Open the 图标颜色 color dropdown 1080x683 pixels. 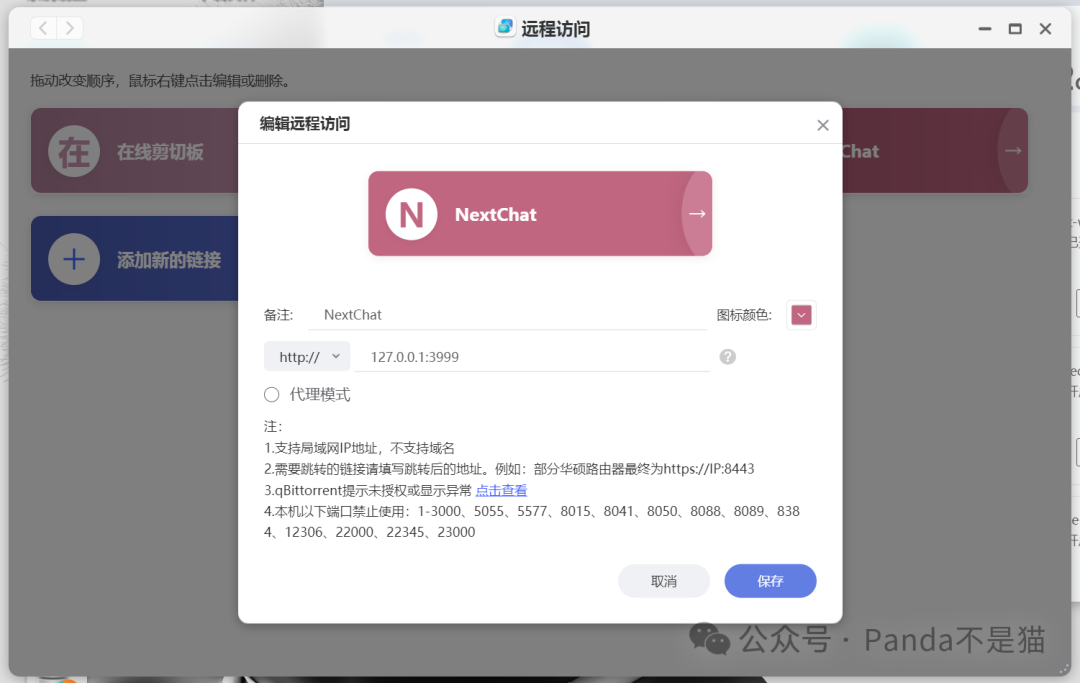pyautogui.click(x=801, y=314)
